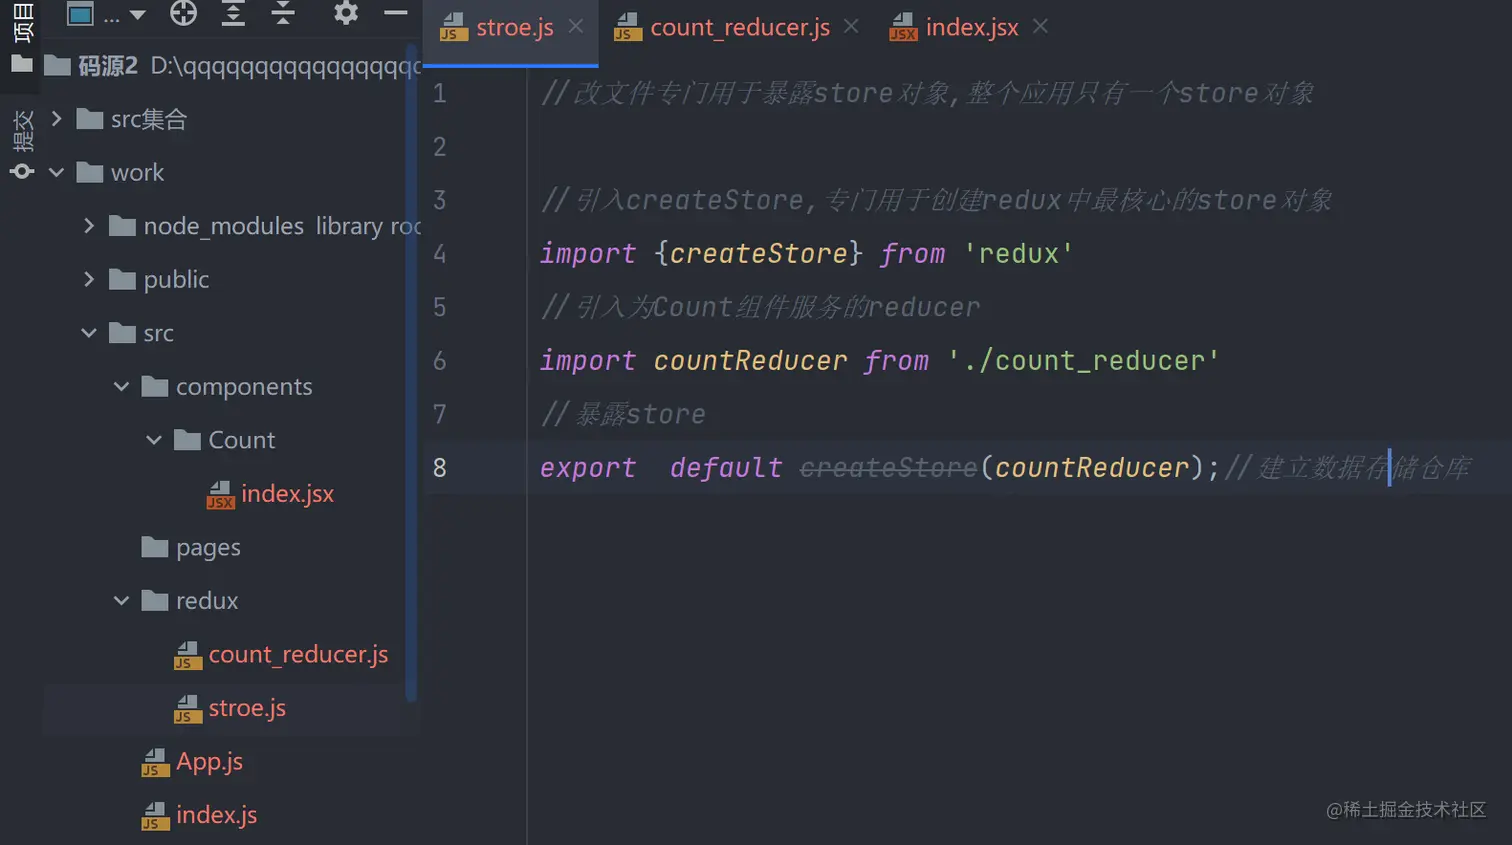Click the commit icon in left sidebar
The width and height of the screenshot is (1512, 845).
tap(21, 172)
